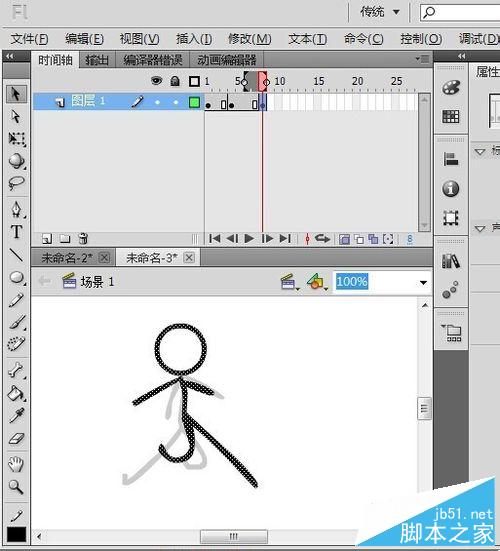Select the Free Transform tool
Viewport: 500px width, 551px height.
click(17, 139)
